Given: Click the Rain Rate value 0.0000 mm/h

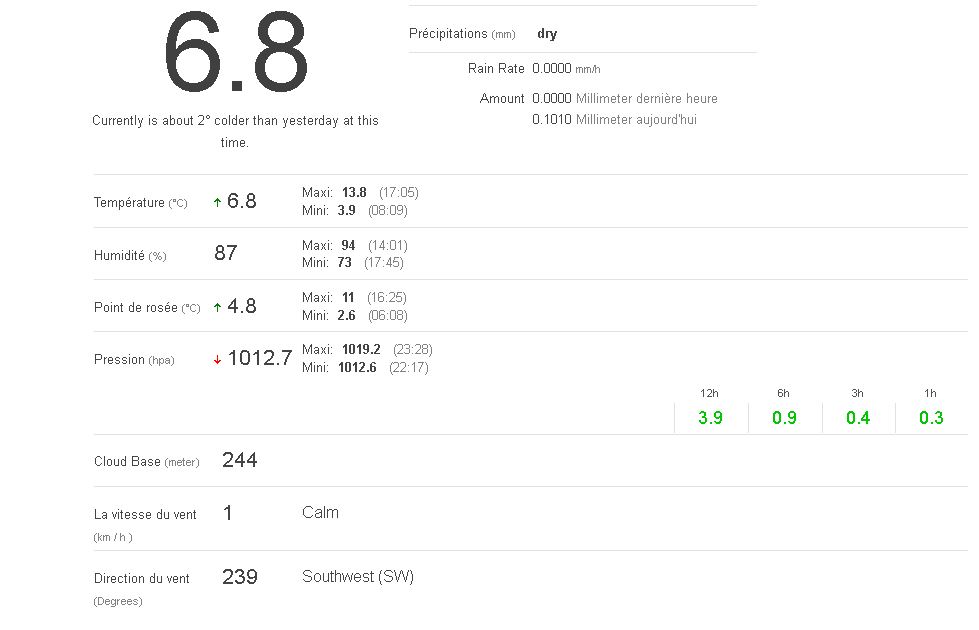Looking at the screenshot, I should click(566, 69).
